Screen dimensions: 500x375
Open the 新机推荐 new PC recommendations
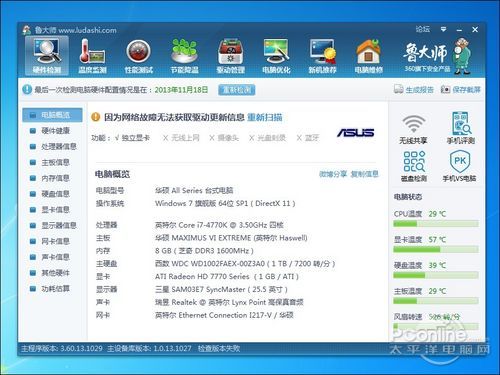point(322,56)
